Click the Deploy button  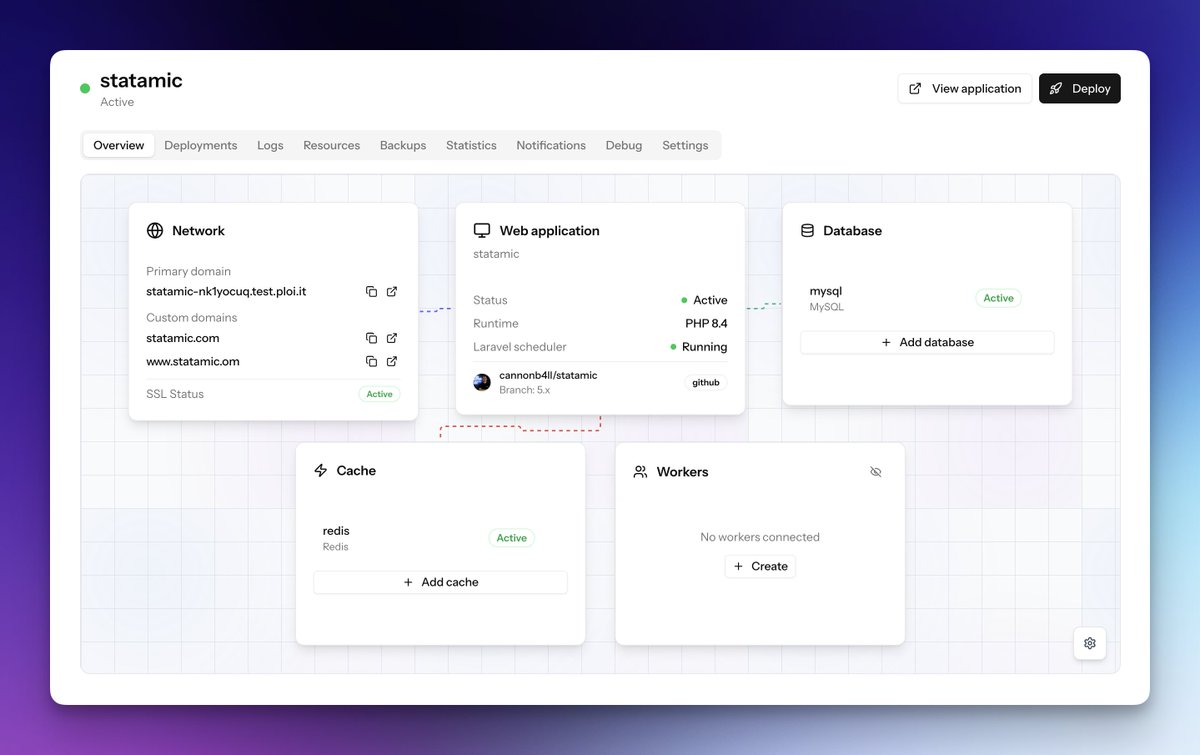click(1080, 88)
